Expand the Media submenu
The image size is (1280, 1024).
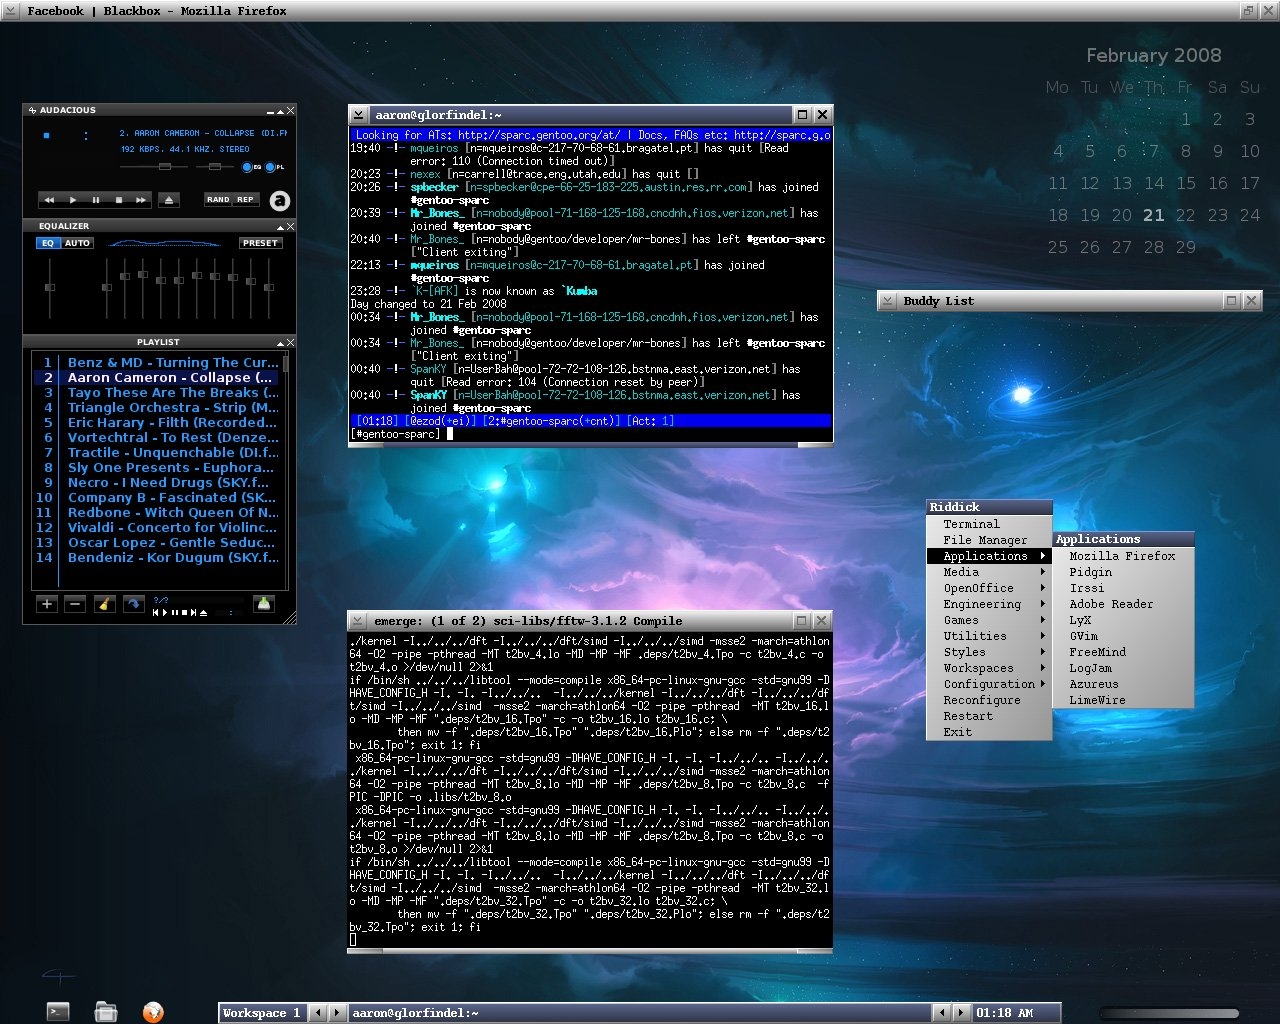coord(989,572)
